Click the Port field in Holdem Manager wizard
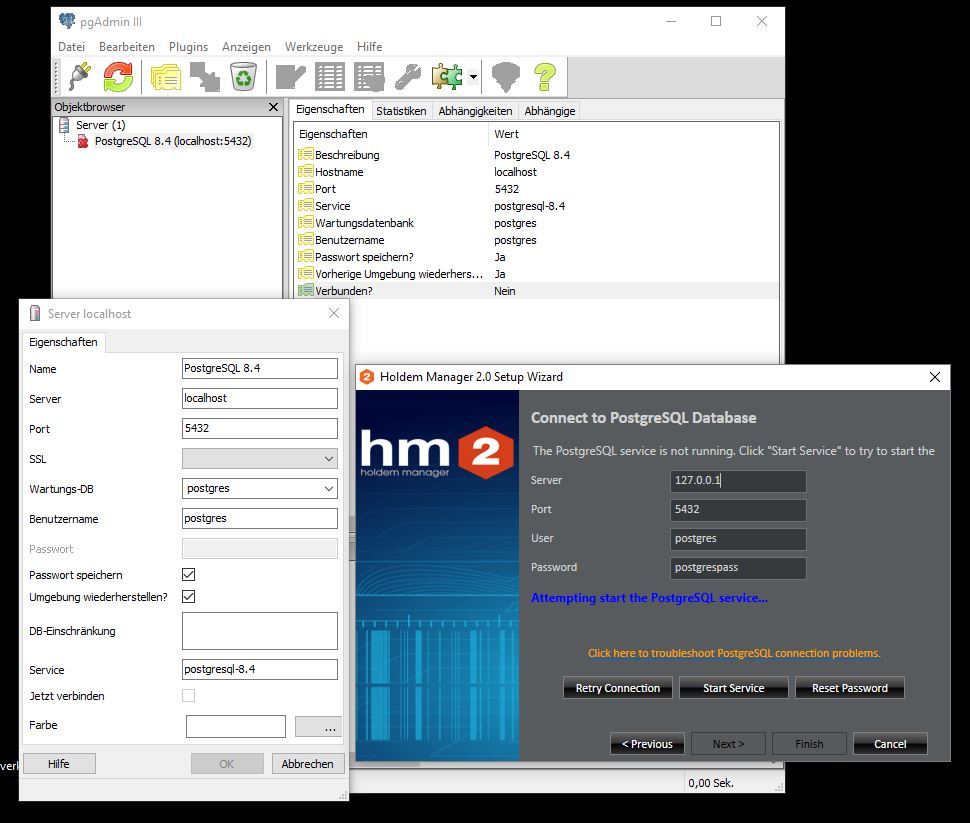The image size is (970, 823). pos(738,510)
